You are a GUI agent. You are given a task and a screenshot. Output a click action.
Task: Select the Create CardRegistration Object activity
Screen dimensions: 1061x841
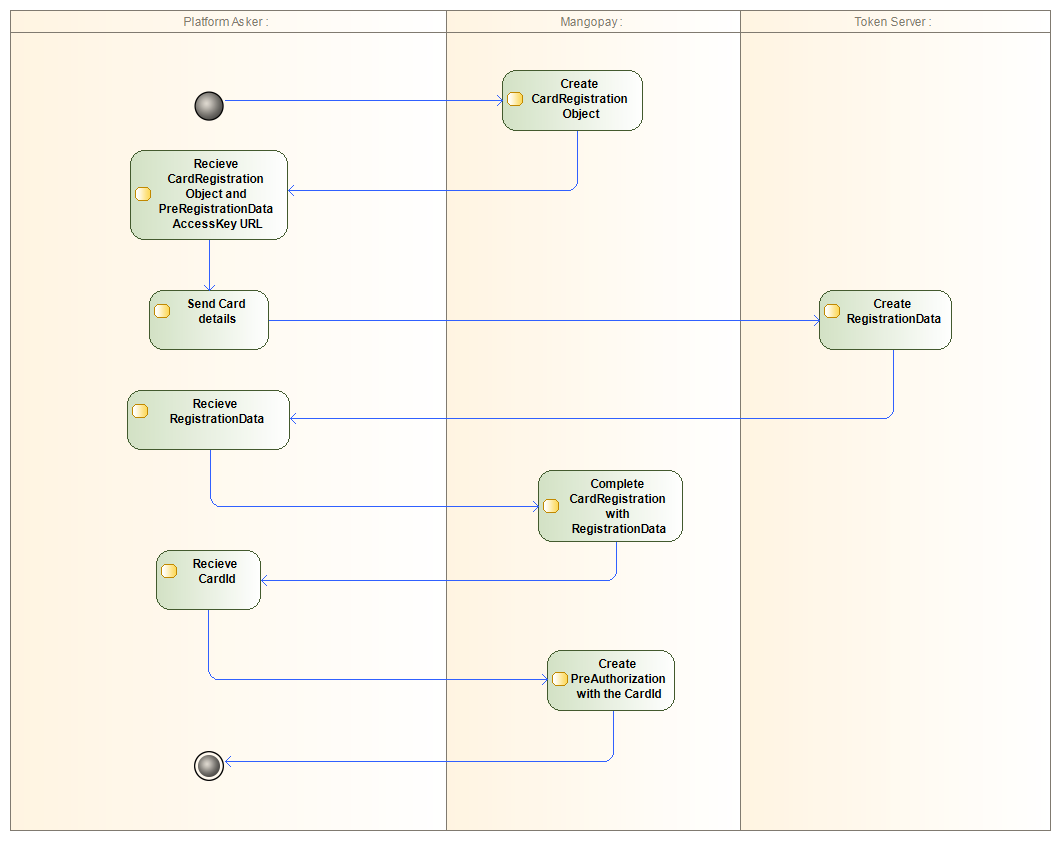(x=580, y=100)
